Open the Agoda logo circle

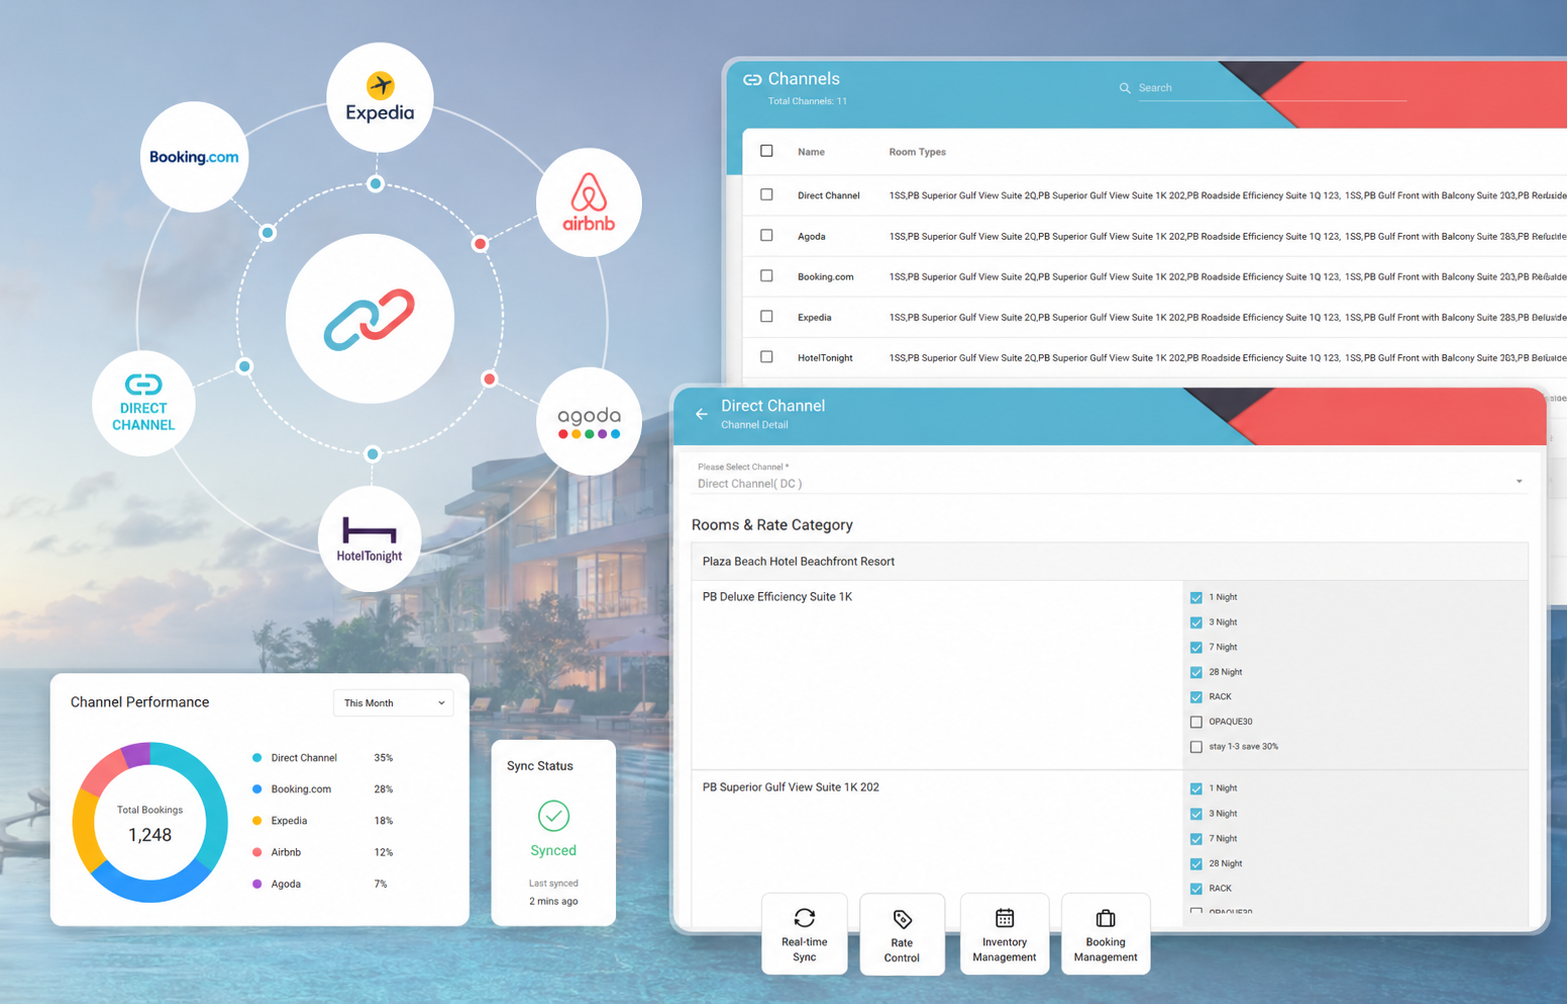click(589, 422)
